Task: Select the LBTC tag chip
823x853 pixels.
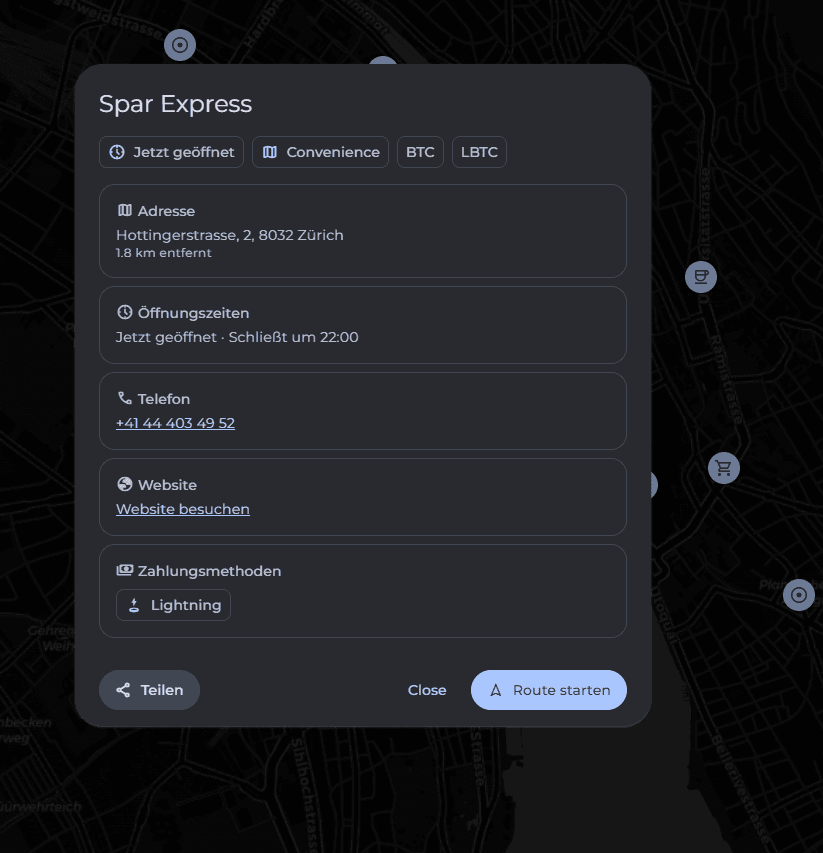Action: 479,152
